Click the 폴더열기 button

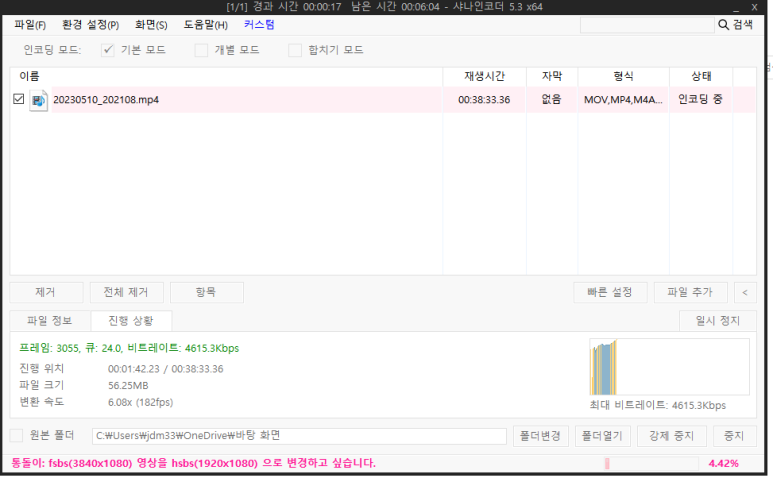click(x=602, y=436)
